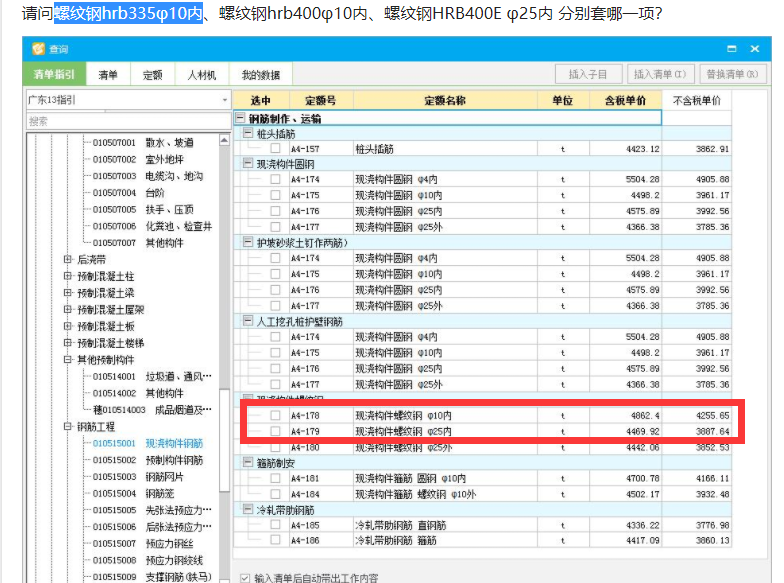
Task: Open the 我的数据 tab
Action: tap(260, 75)
